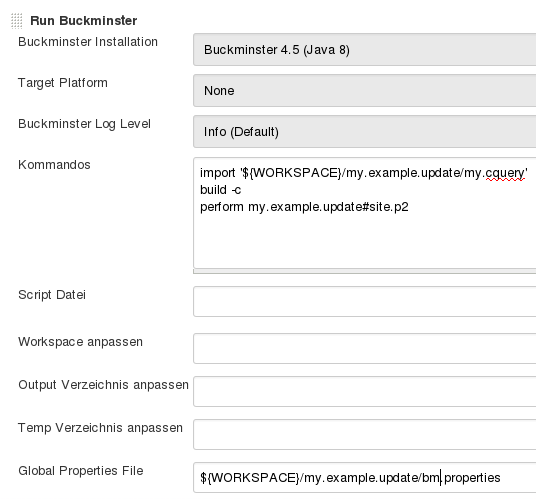Focus the Output Verzeichnis anpassen field

click(x=364, y=392)
